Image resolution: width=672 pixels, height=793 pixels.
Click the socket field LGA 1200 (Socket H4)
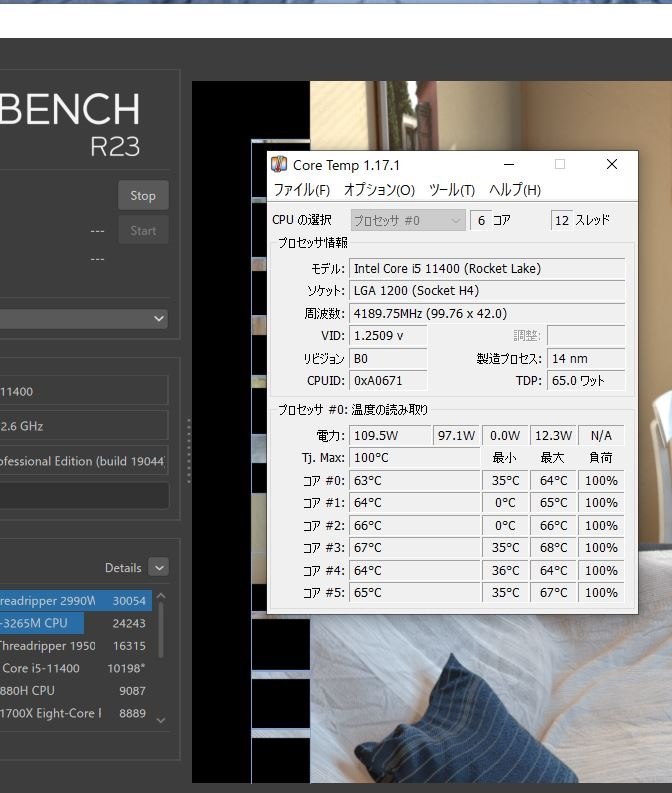pyautogui.click(x=487, y=291)
